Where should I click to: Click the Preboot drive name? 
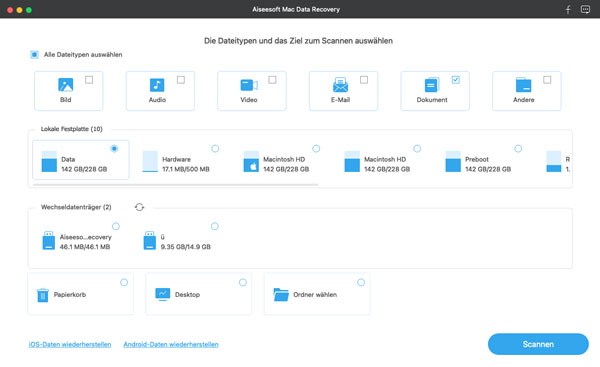tap(477, 159)
